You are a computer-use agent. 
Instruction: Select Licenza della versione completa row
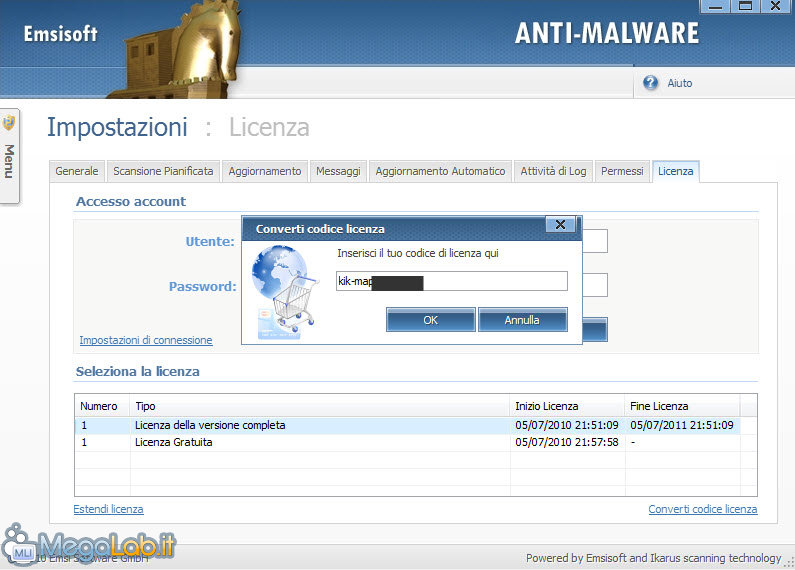[408, 425]
